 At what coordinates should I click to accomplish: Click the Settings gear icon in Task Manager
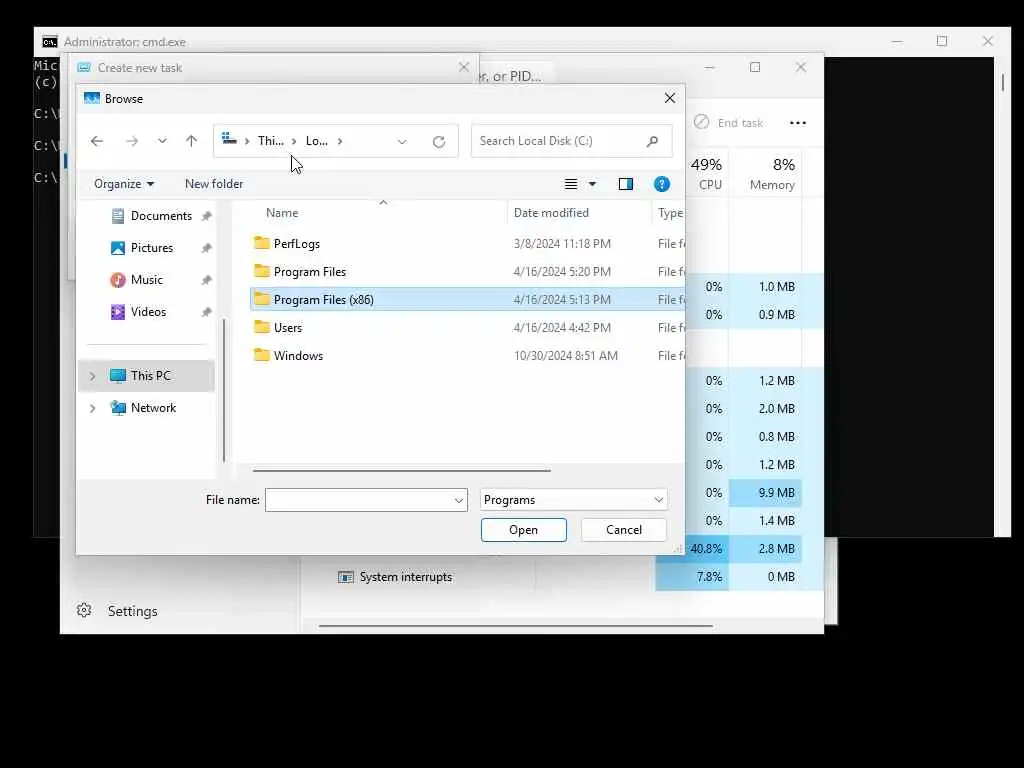(84, 611)
